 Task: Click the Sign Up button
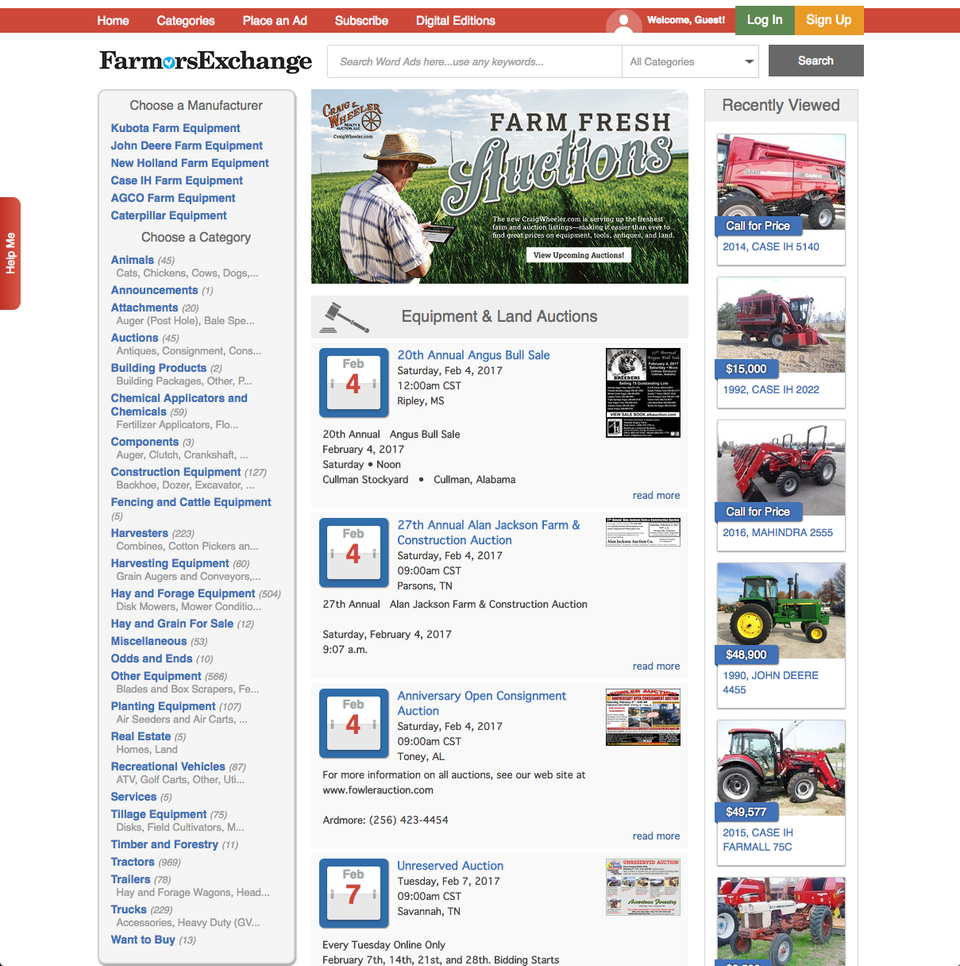click(829, 20)
